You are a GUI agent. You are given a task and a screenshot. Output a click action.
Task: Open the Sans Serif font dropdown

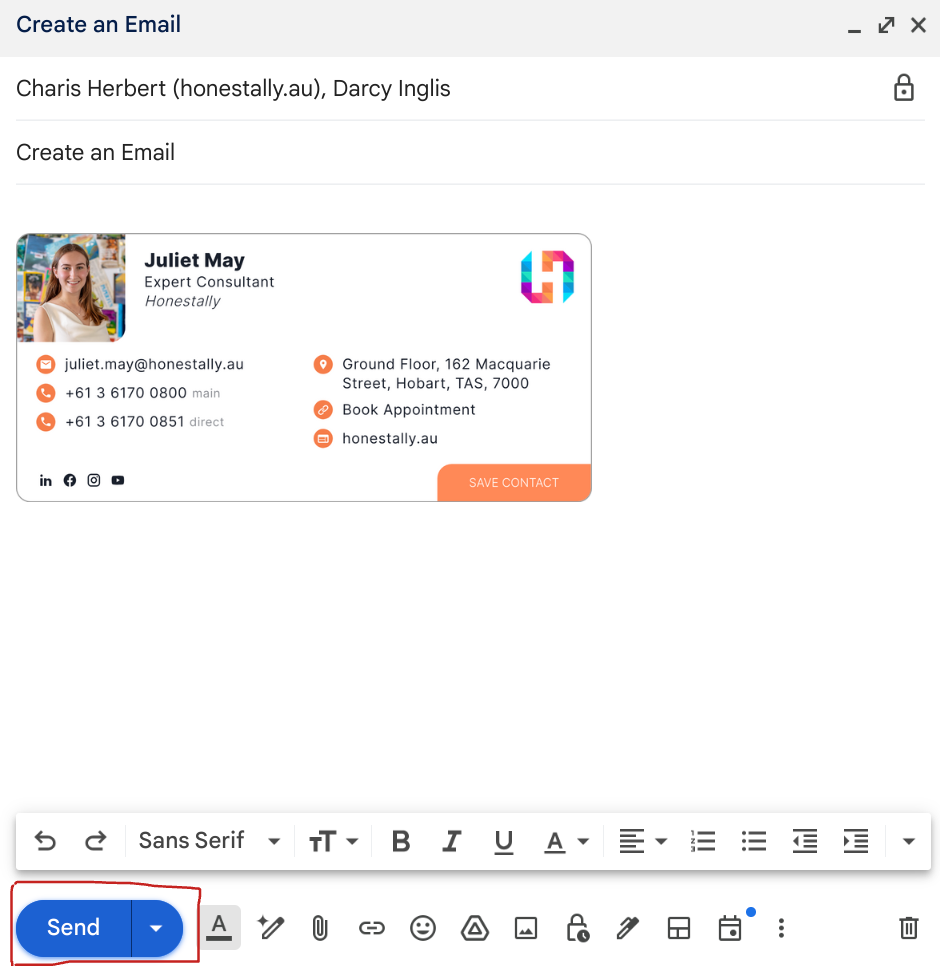[209, 841]
